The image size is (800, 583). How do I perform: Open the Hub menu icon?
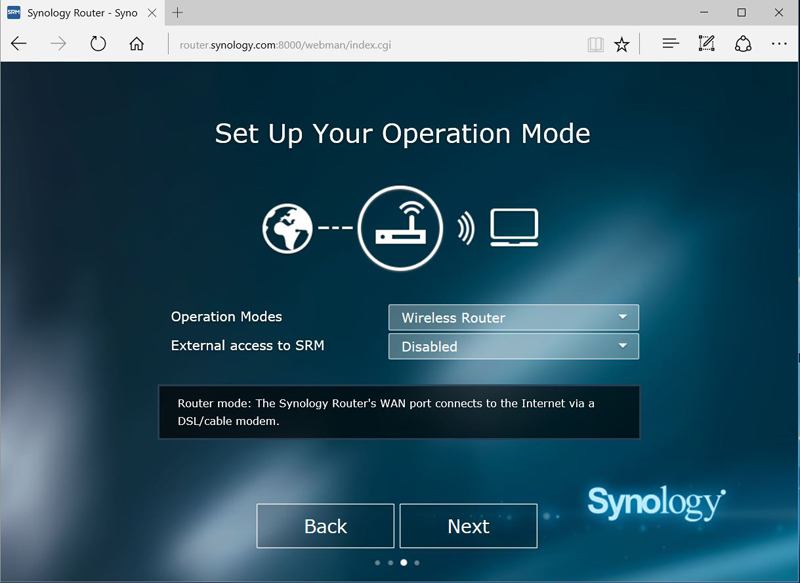coord(670,44)
